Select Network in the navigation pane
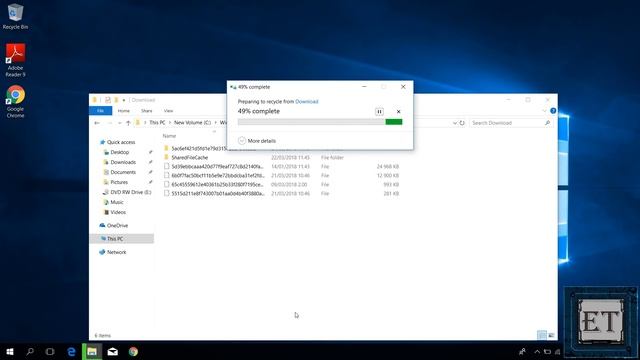Viewport: 640px width, 360px height. [x=116, y=252]
